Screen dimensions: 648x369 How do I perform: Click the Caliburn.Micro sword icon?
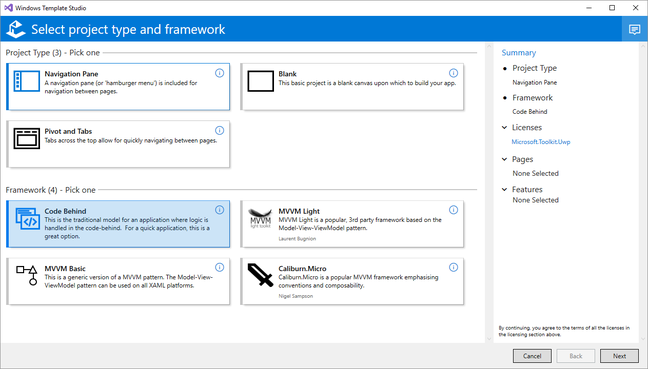(260, 275)
